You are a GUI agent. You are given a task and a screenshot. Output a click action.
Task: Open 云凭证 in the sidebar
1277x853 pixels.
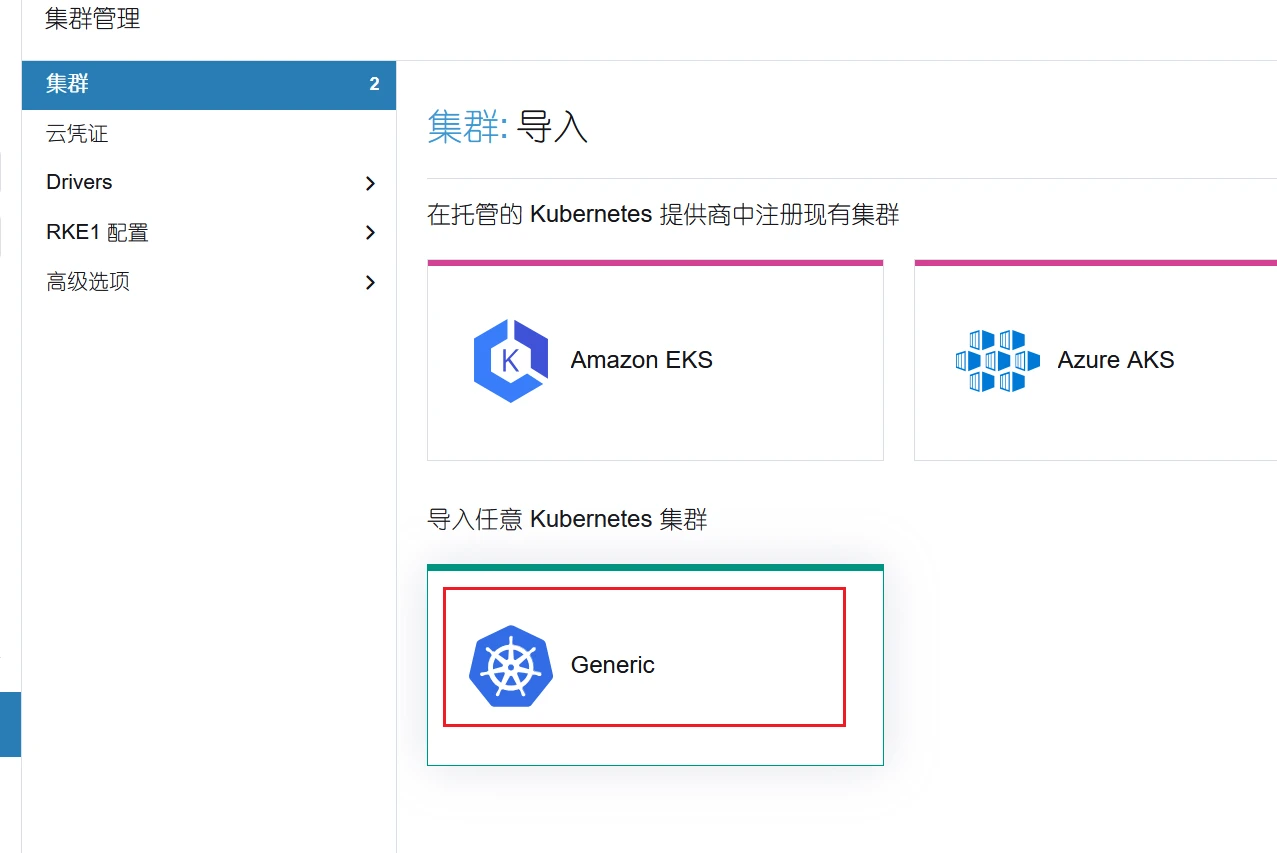77,134
